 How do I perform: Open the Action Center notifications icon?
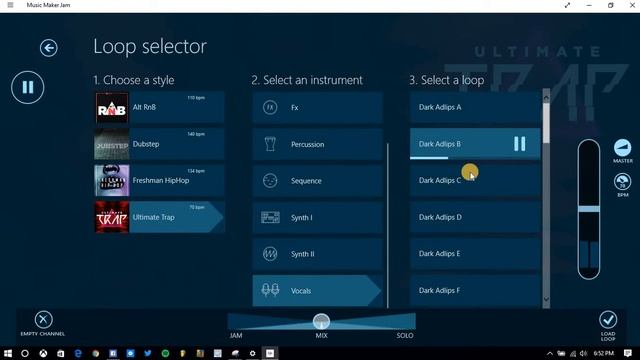click(x=628, y=353)
